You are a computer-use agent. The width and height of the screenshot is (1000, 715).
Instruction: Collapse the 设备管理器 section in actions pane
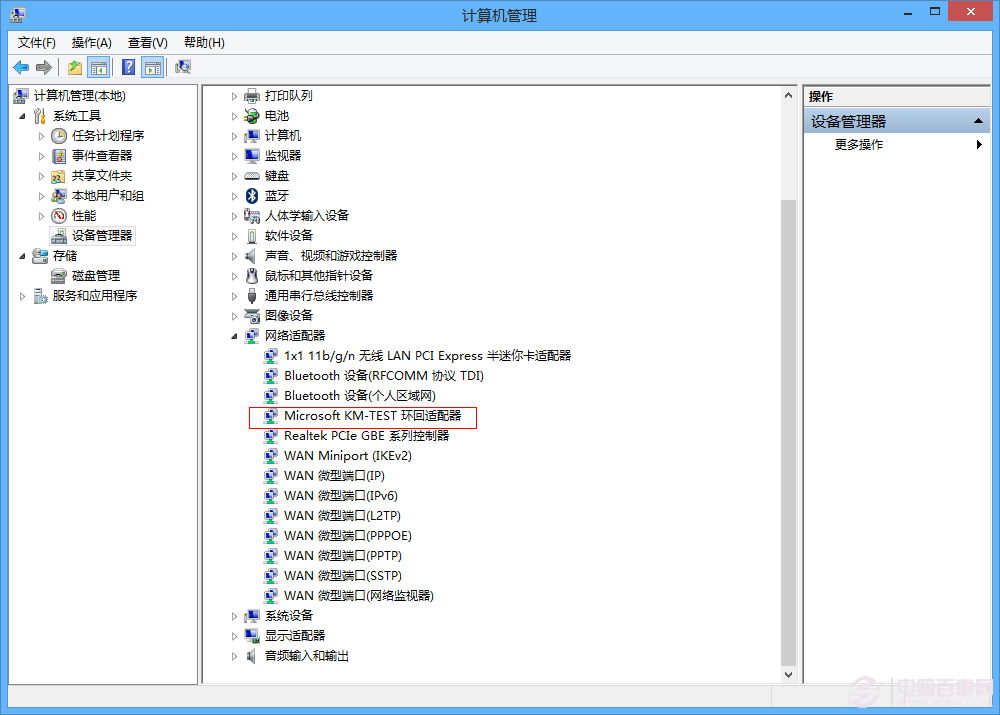point(981,122)
